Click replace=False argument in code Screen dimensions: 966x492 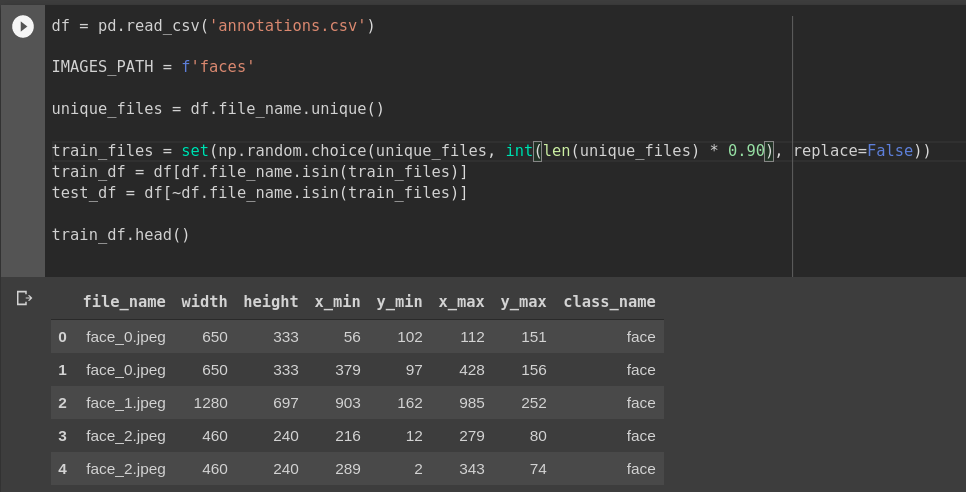point(853,150)
